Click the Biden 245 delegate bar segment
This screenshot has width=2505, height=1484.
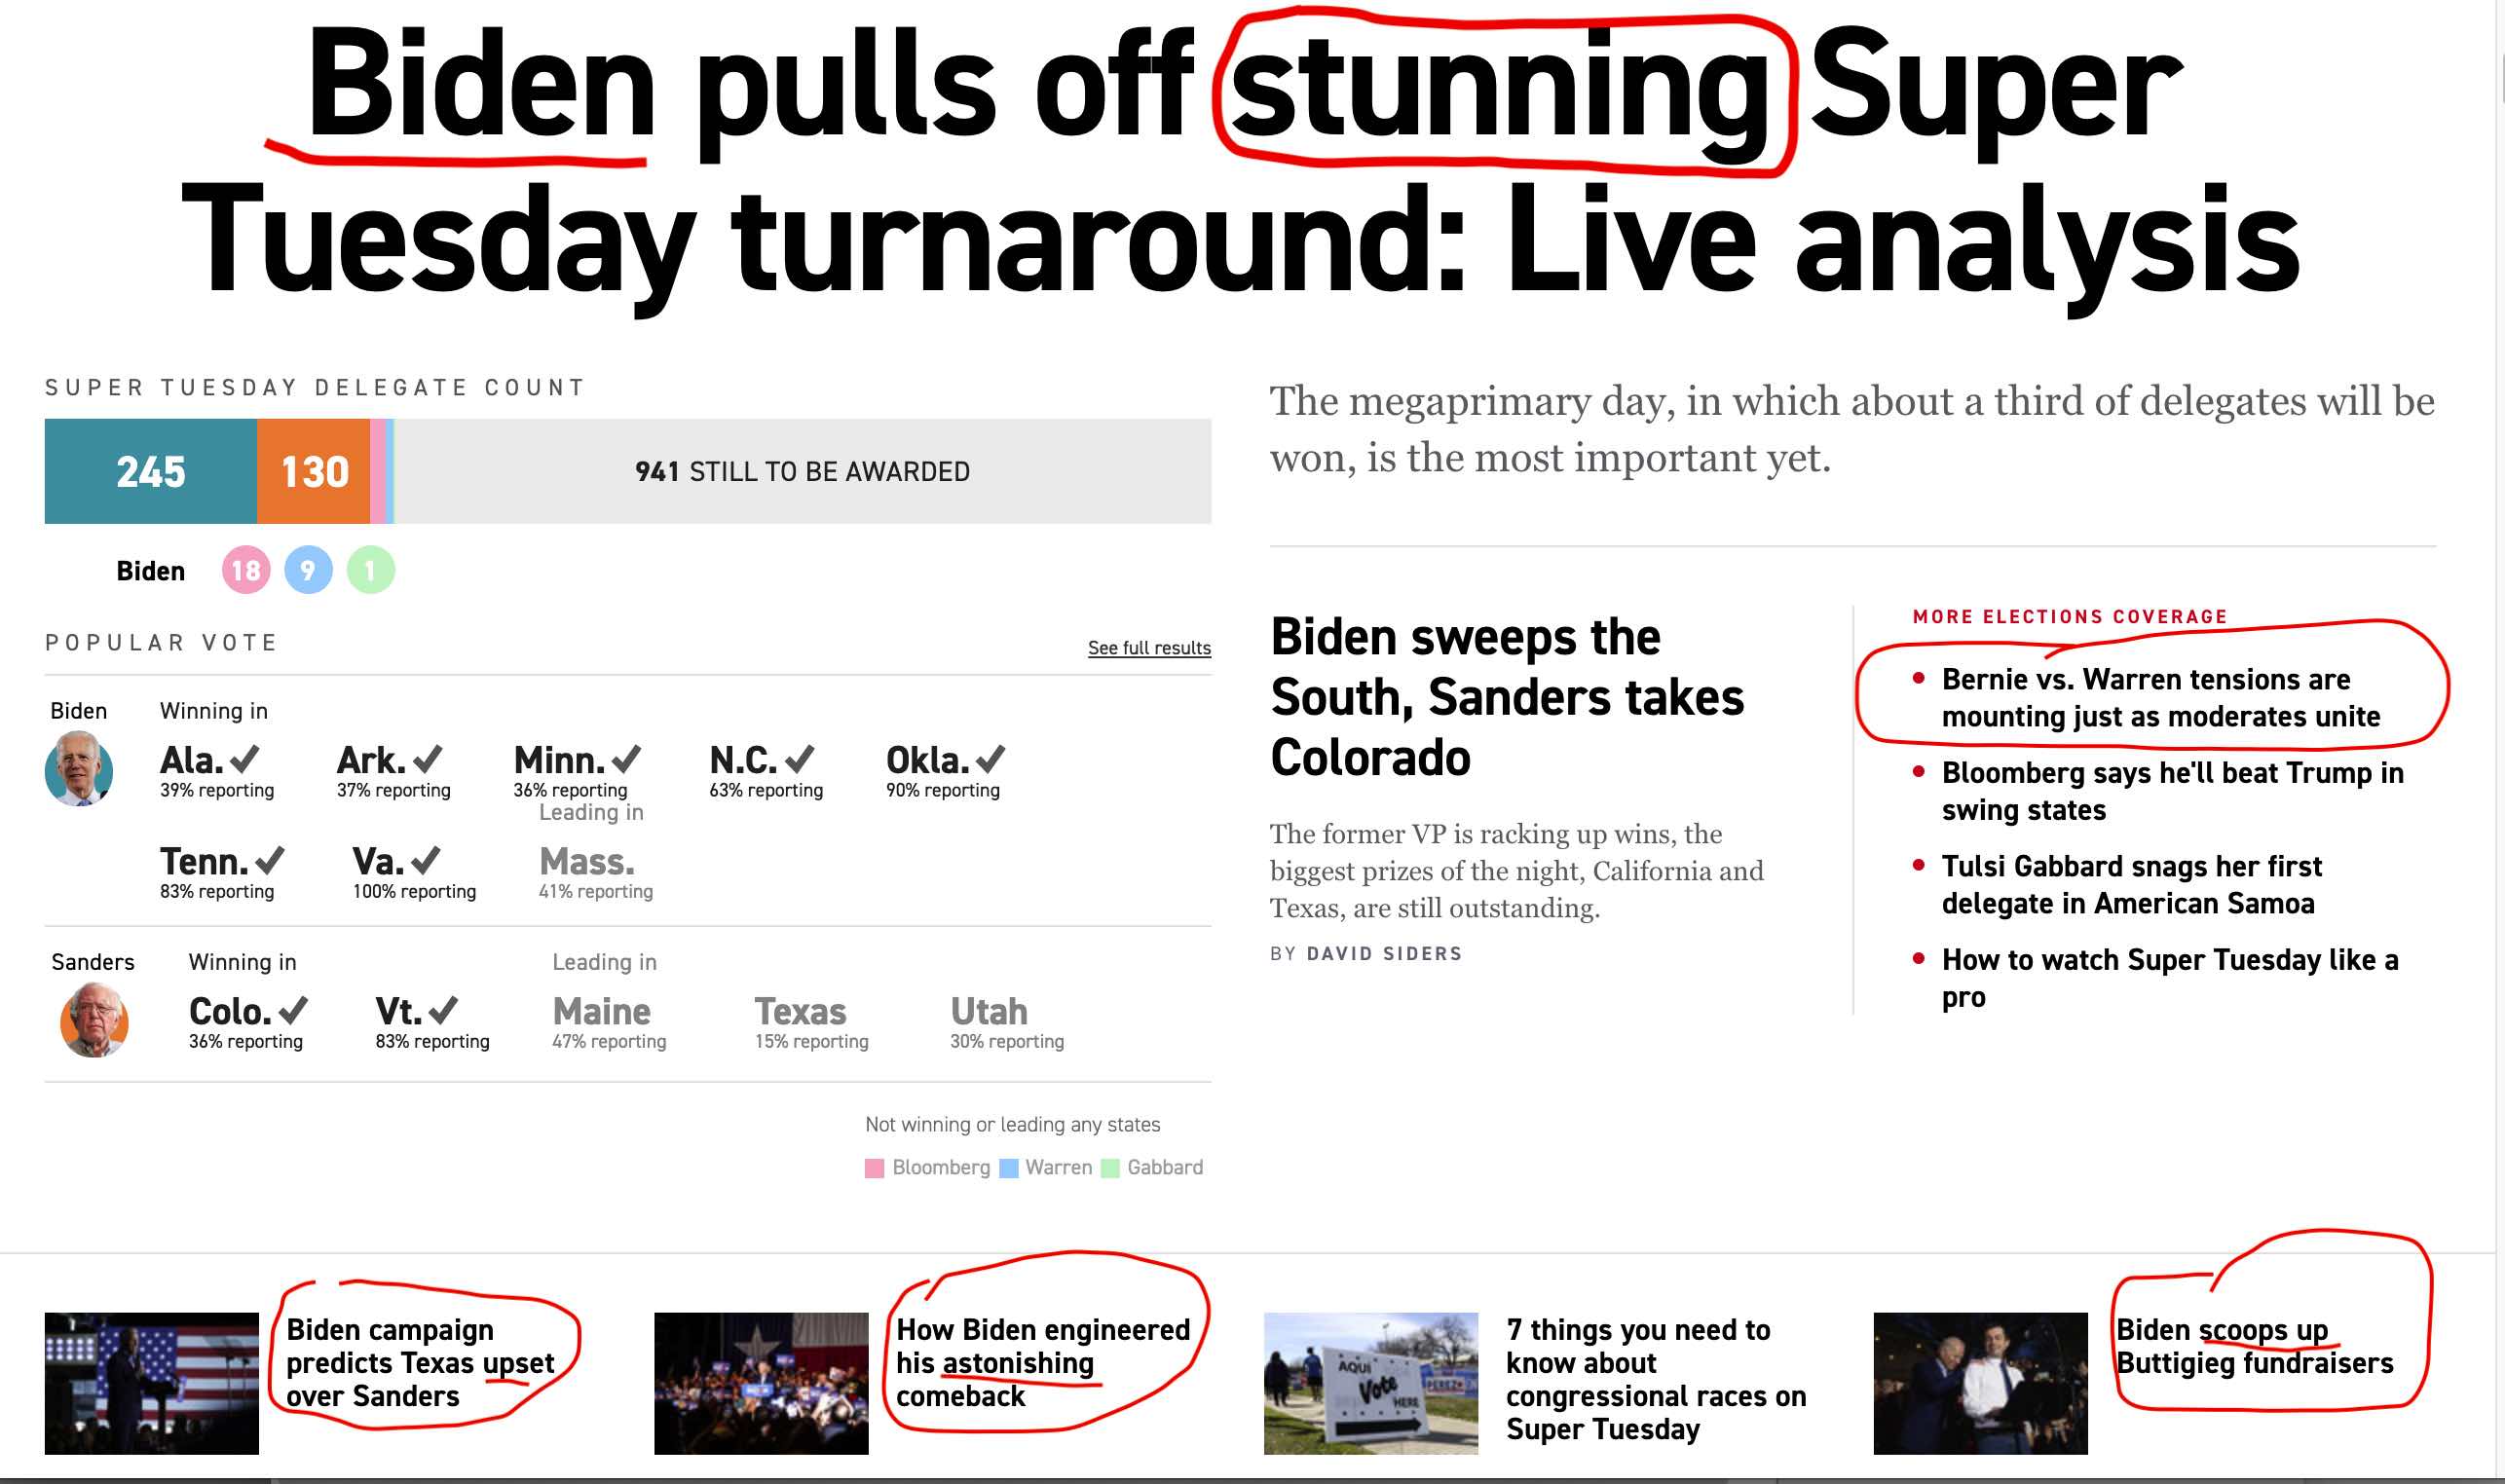(x=150, y=472)
